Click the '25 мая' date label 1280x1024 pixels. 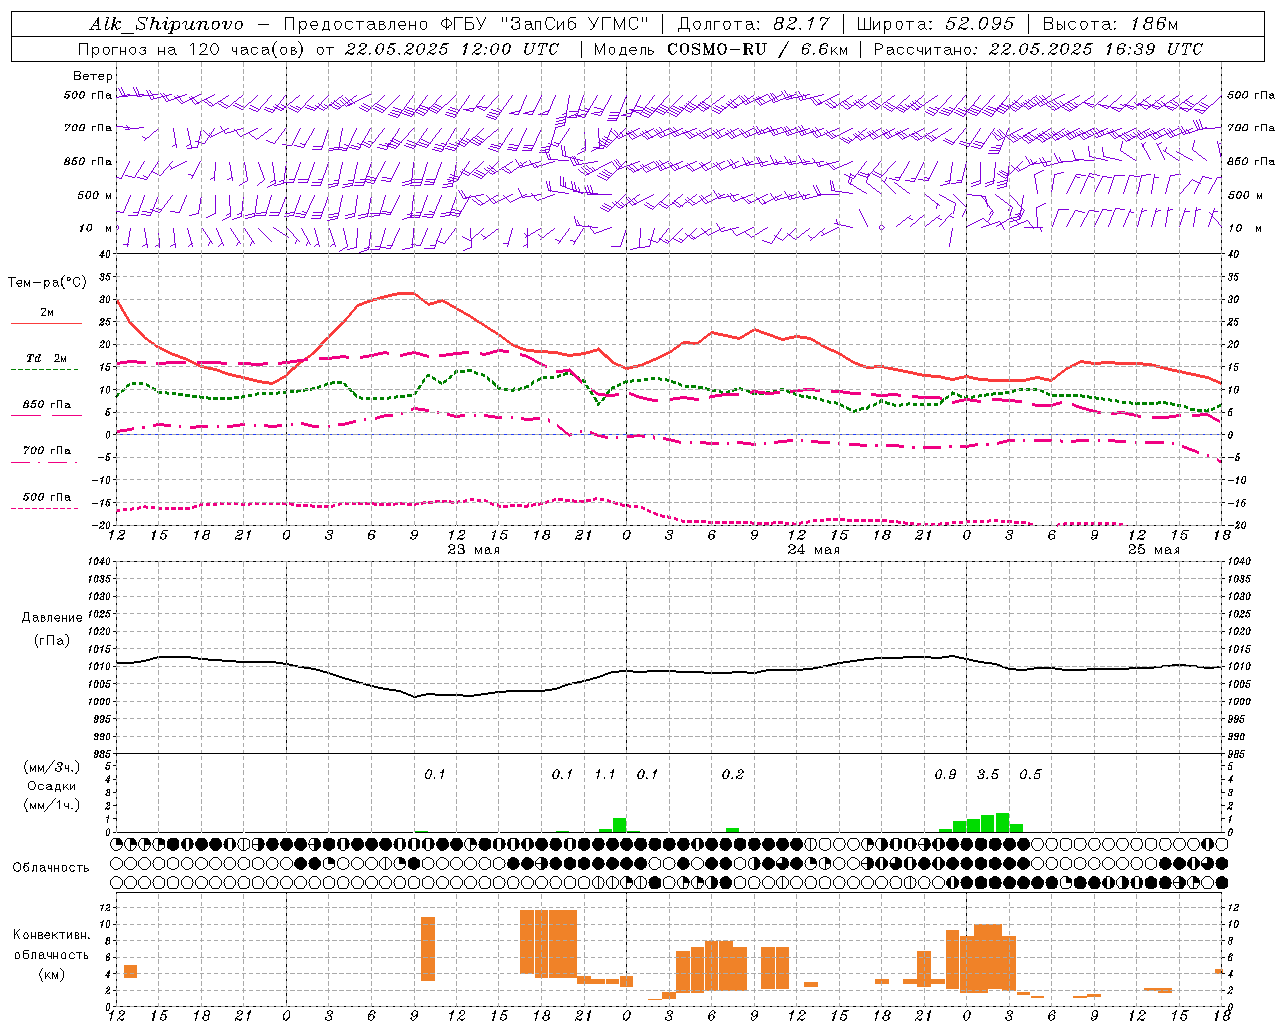(x=1154, y=550)
